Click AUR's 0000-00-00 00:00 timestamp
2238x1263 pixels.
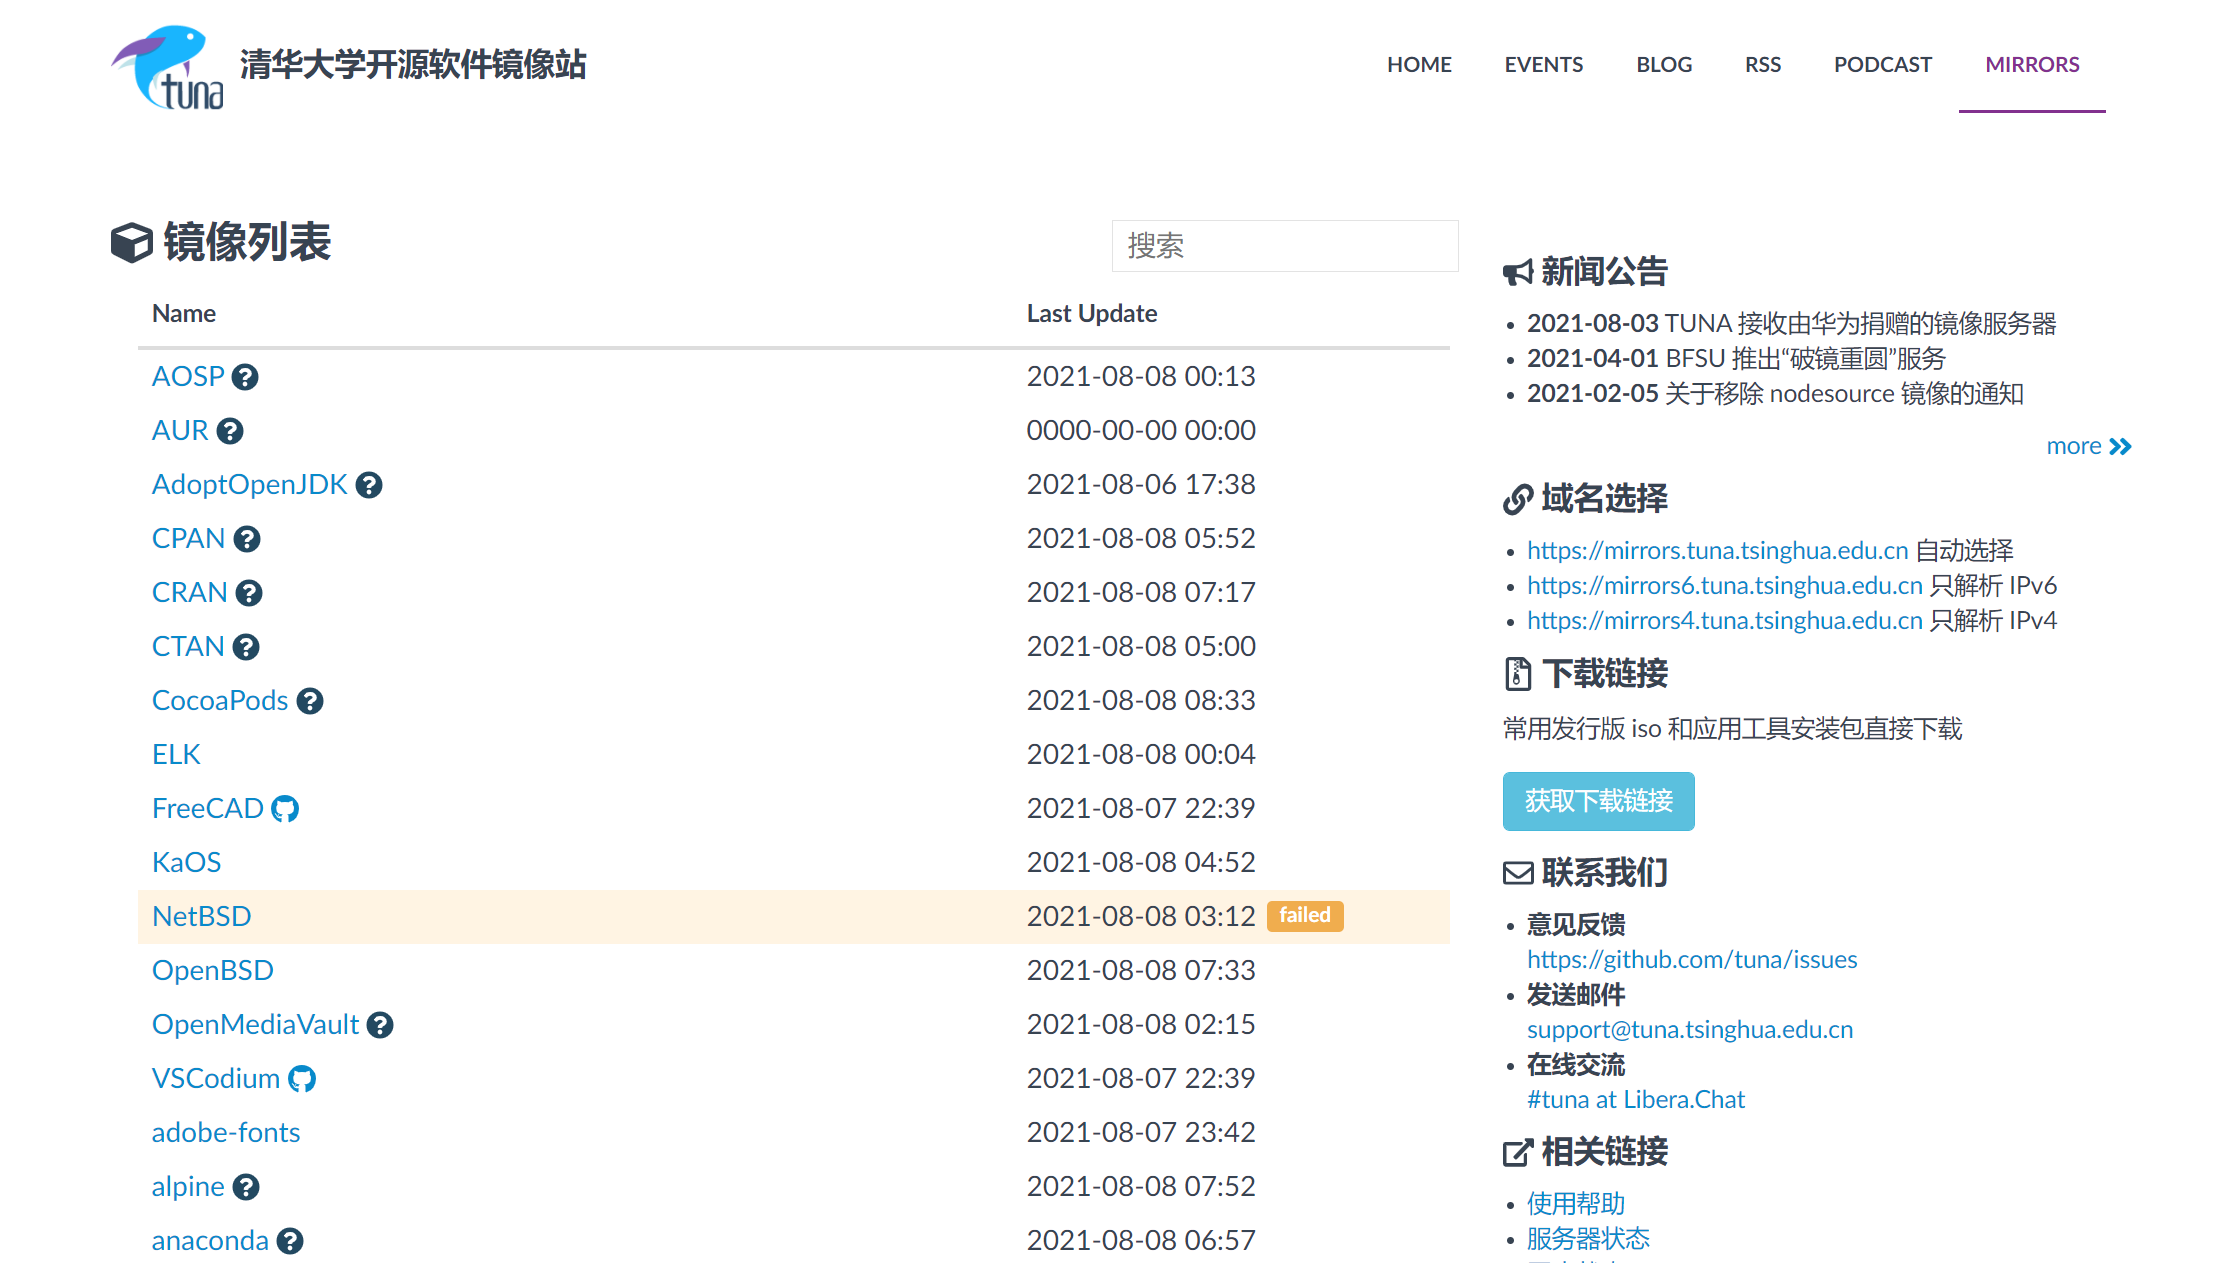[x=1141, y=430]
